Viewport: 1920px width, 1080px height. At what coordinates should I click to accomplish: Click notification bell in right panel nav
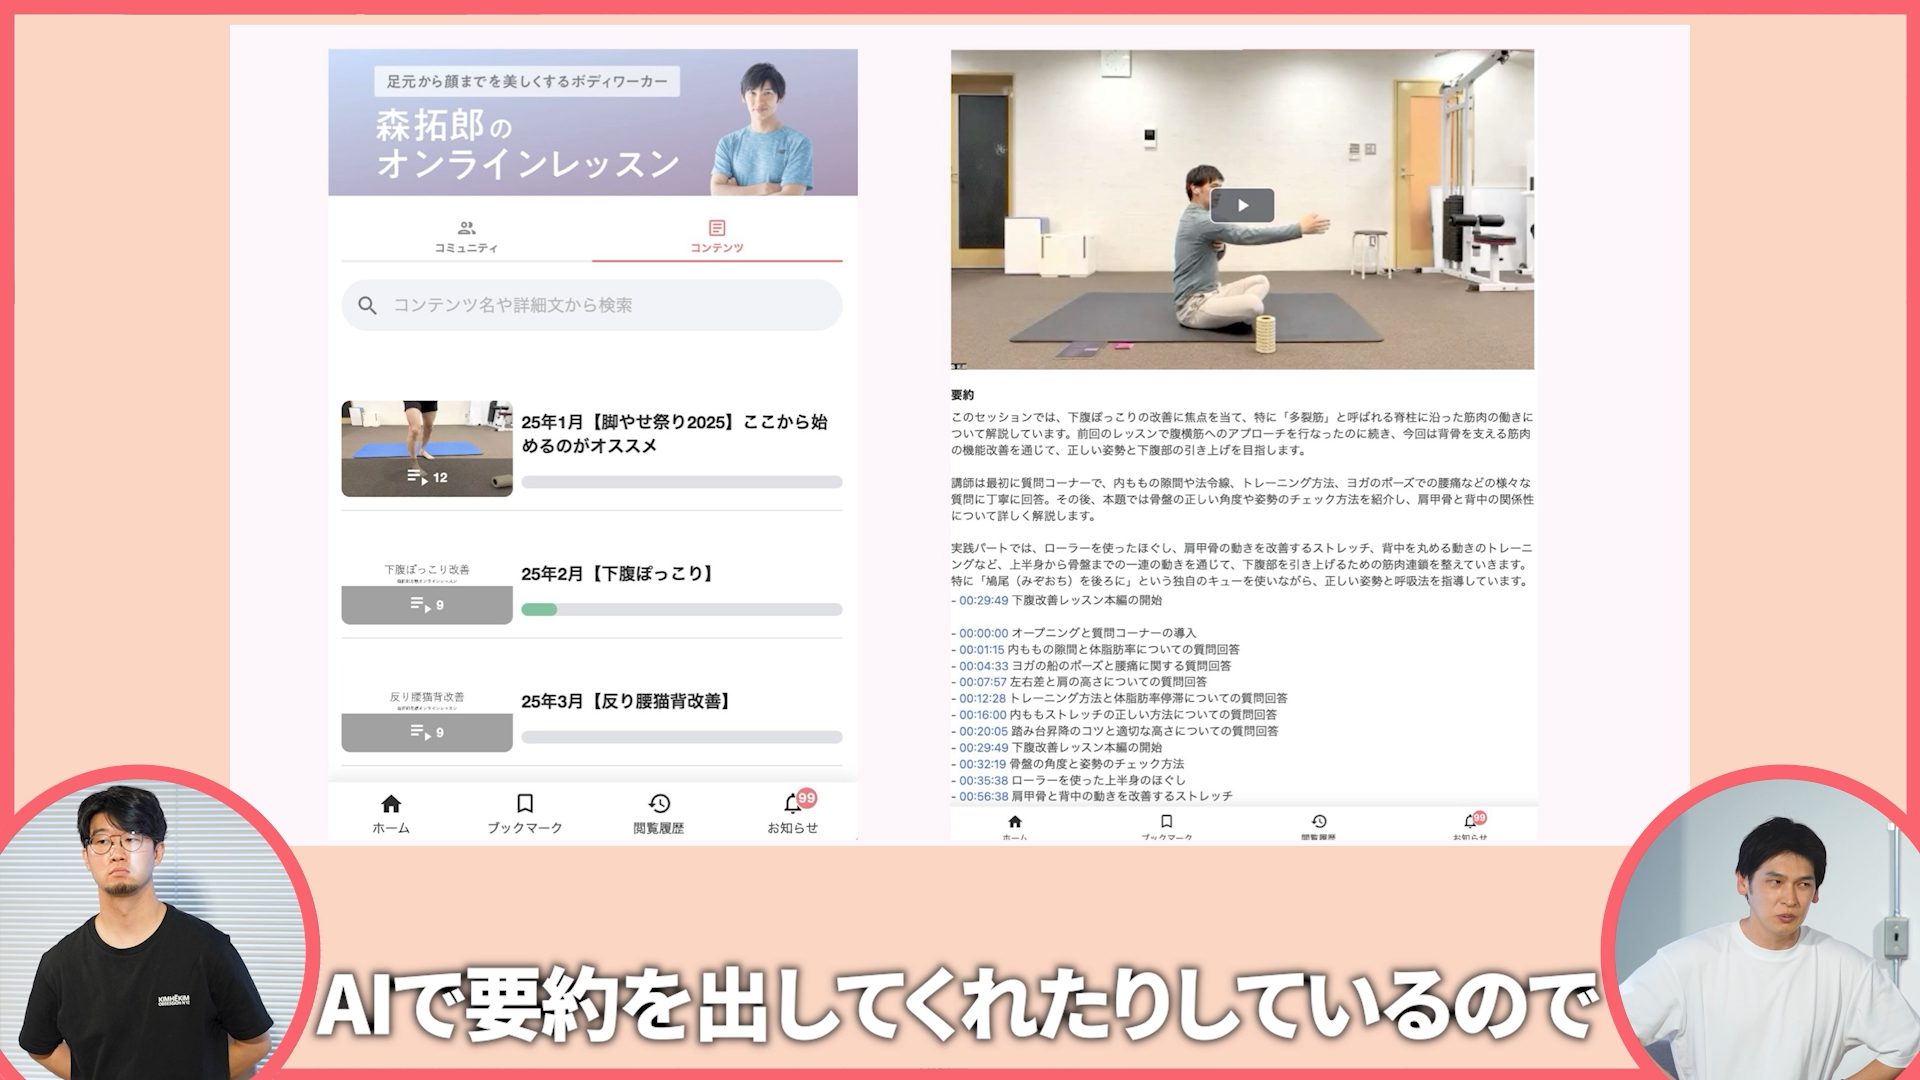click(1471, 821)
